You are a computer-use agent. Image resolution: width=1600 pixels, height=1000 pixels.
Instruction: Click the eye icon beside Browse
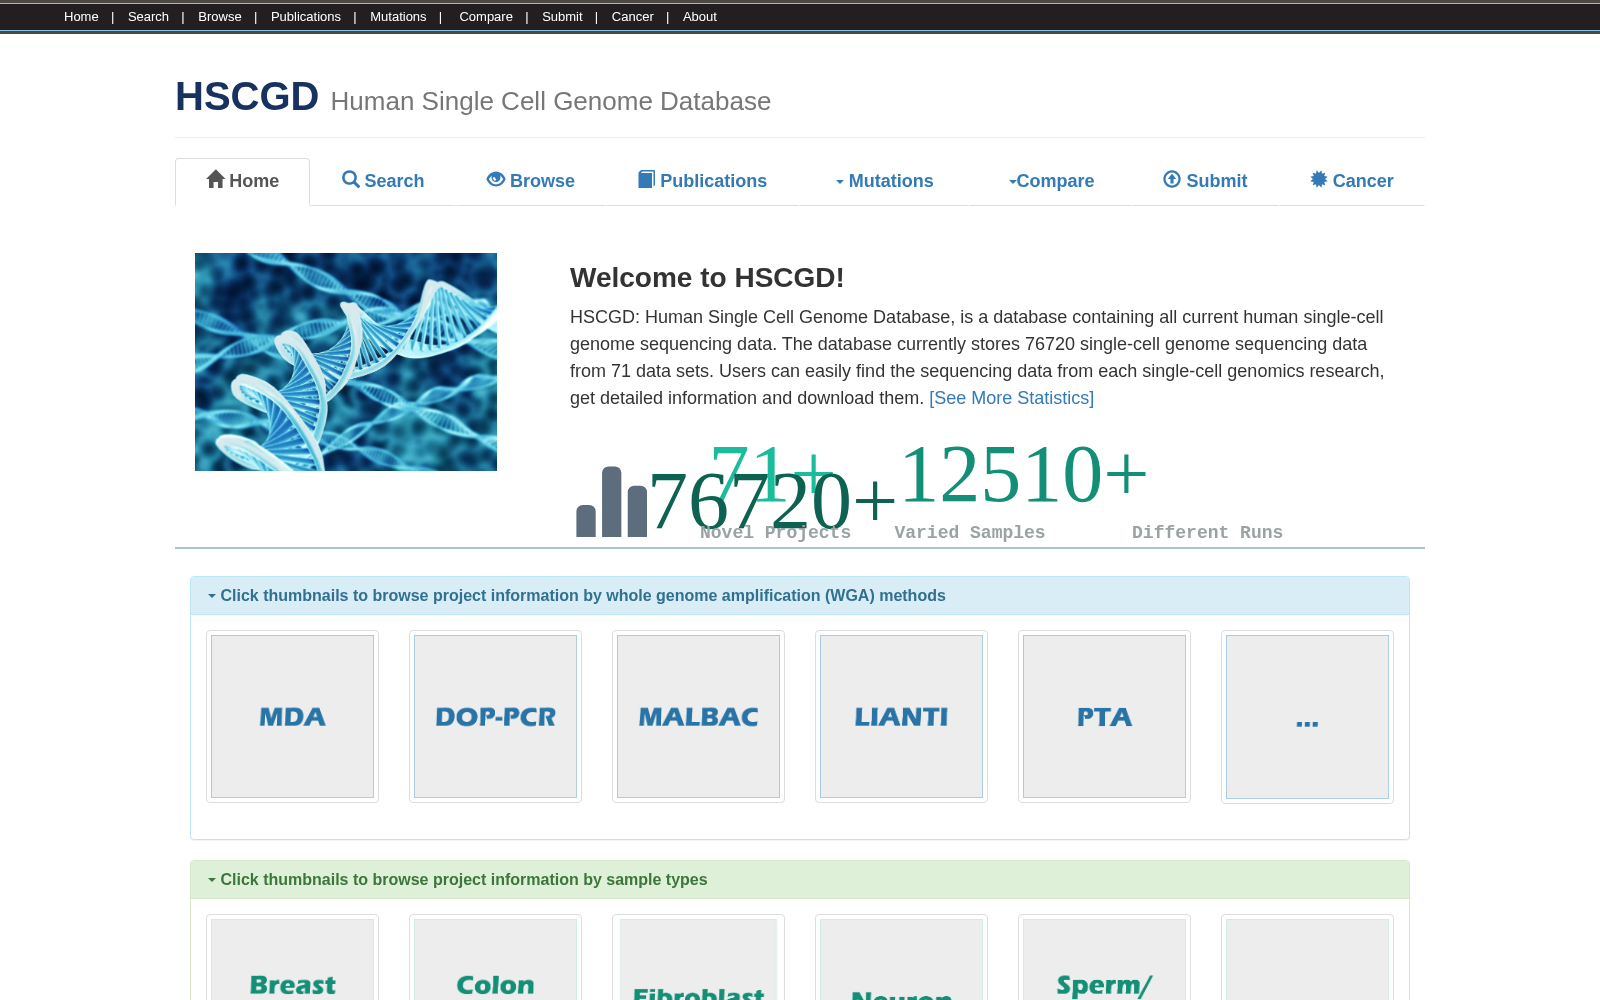tap(495, 179)
